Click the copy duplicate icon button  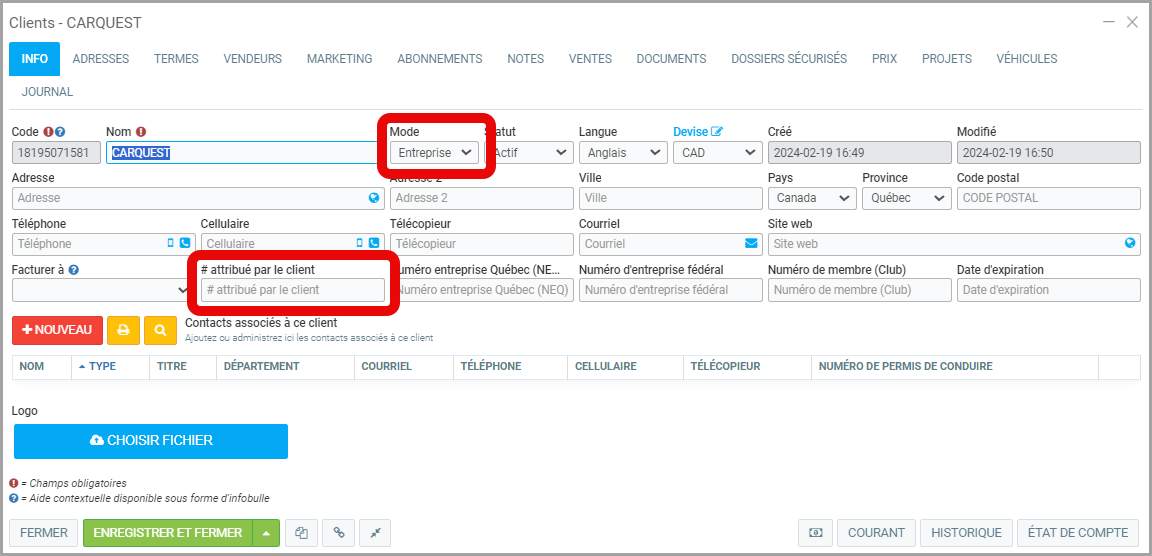(301, 533)
